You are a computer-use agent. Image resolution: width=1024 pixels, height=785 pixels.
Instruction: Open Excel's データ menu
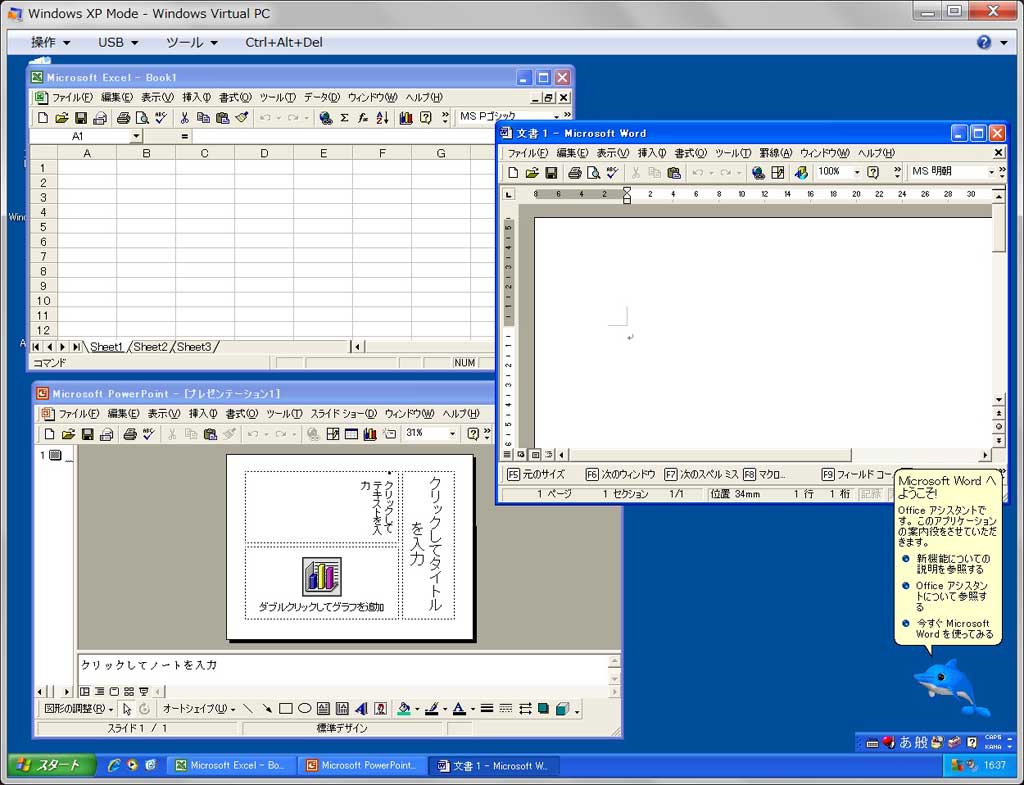(321, 97)
